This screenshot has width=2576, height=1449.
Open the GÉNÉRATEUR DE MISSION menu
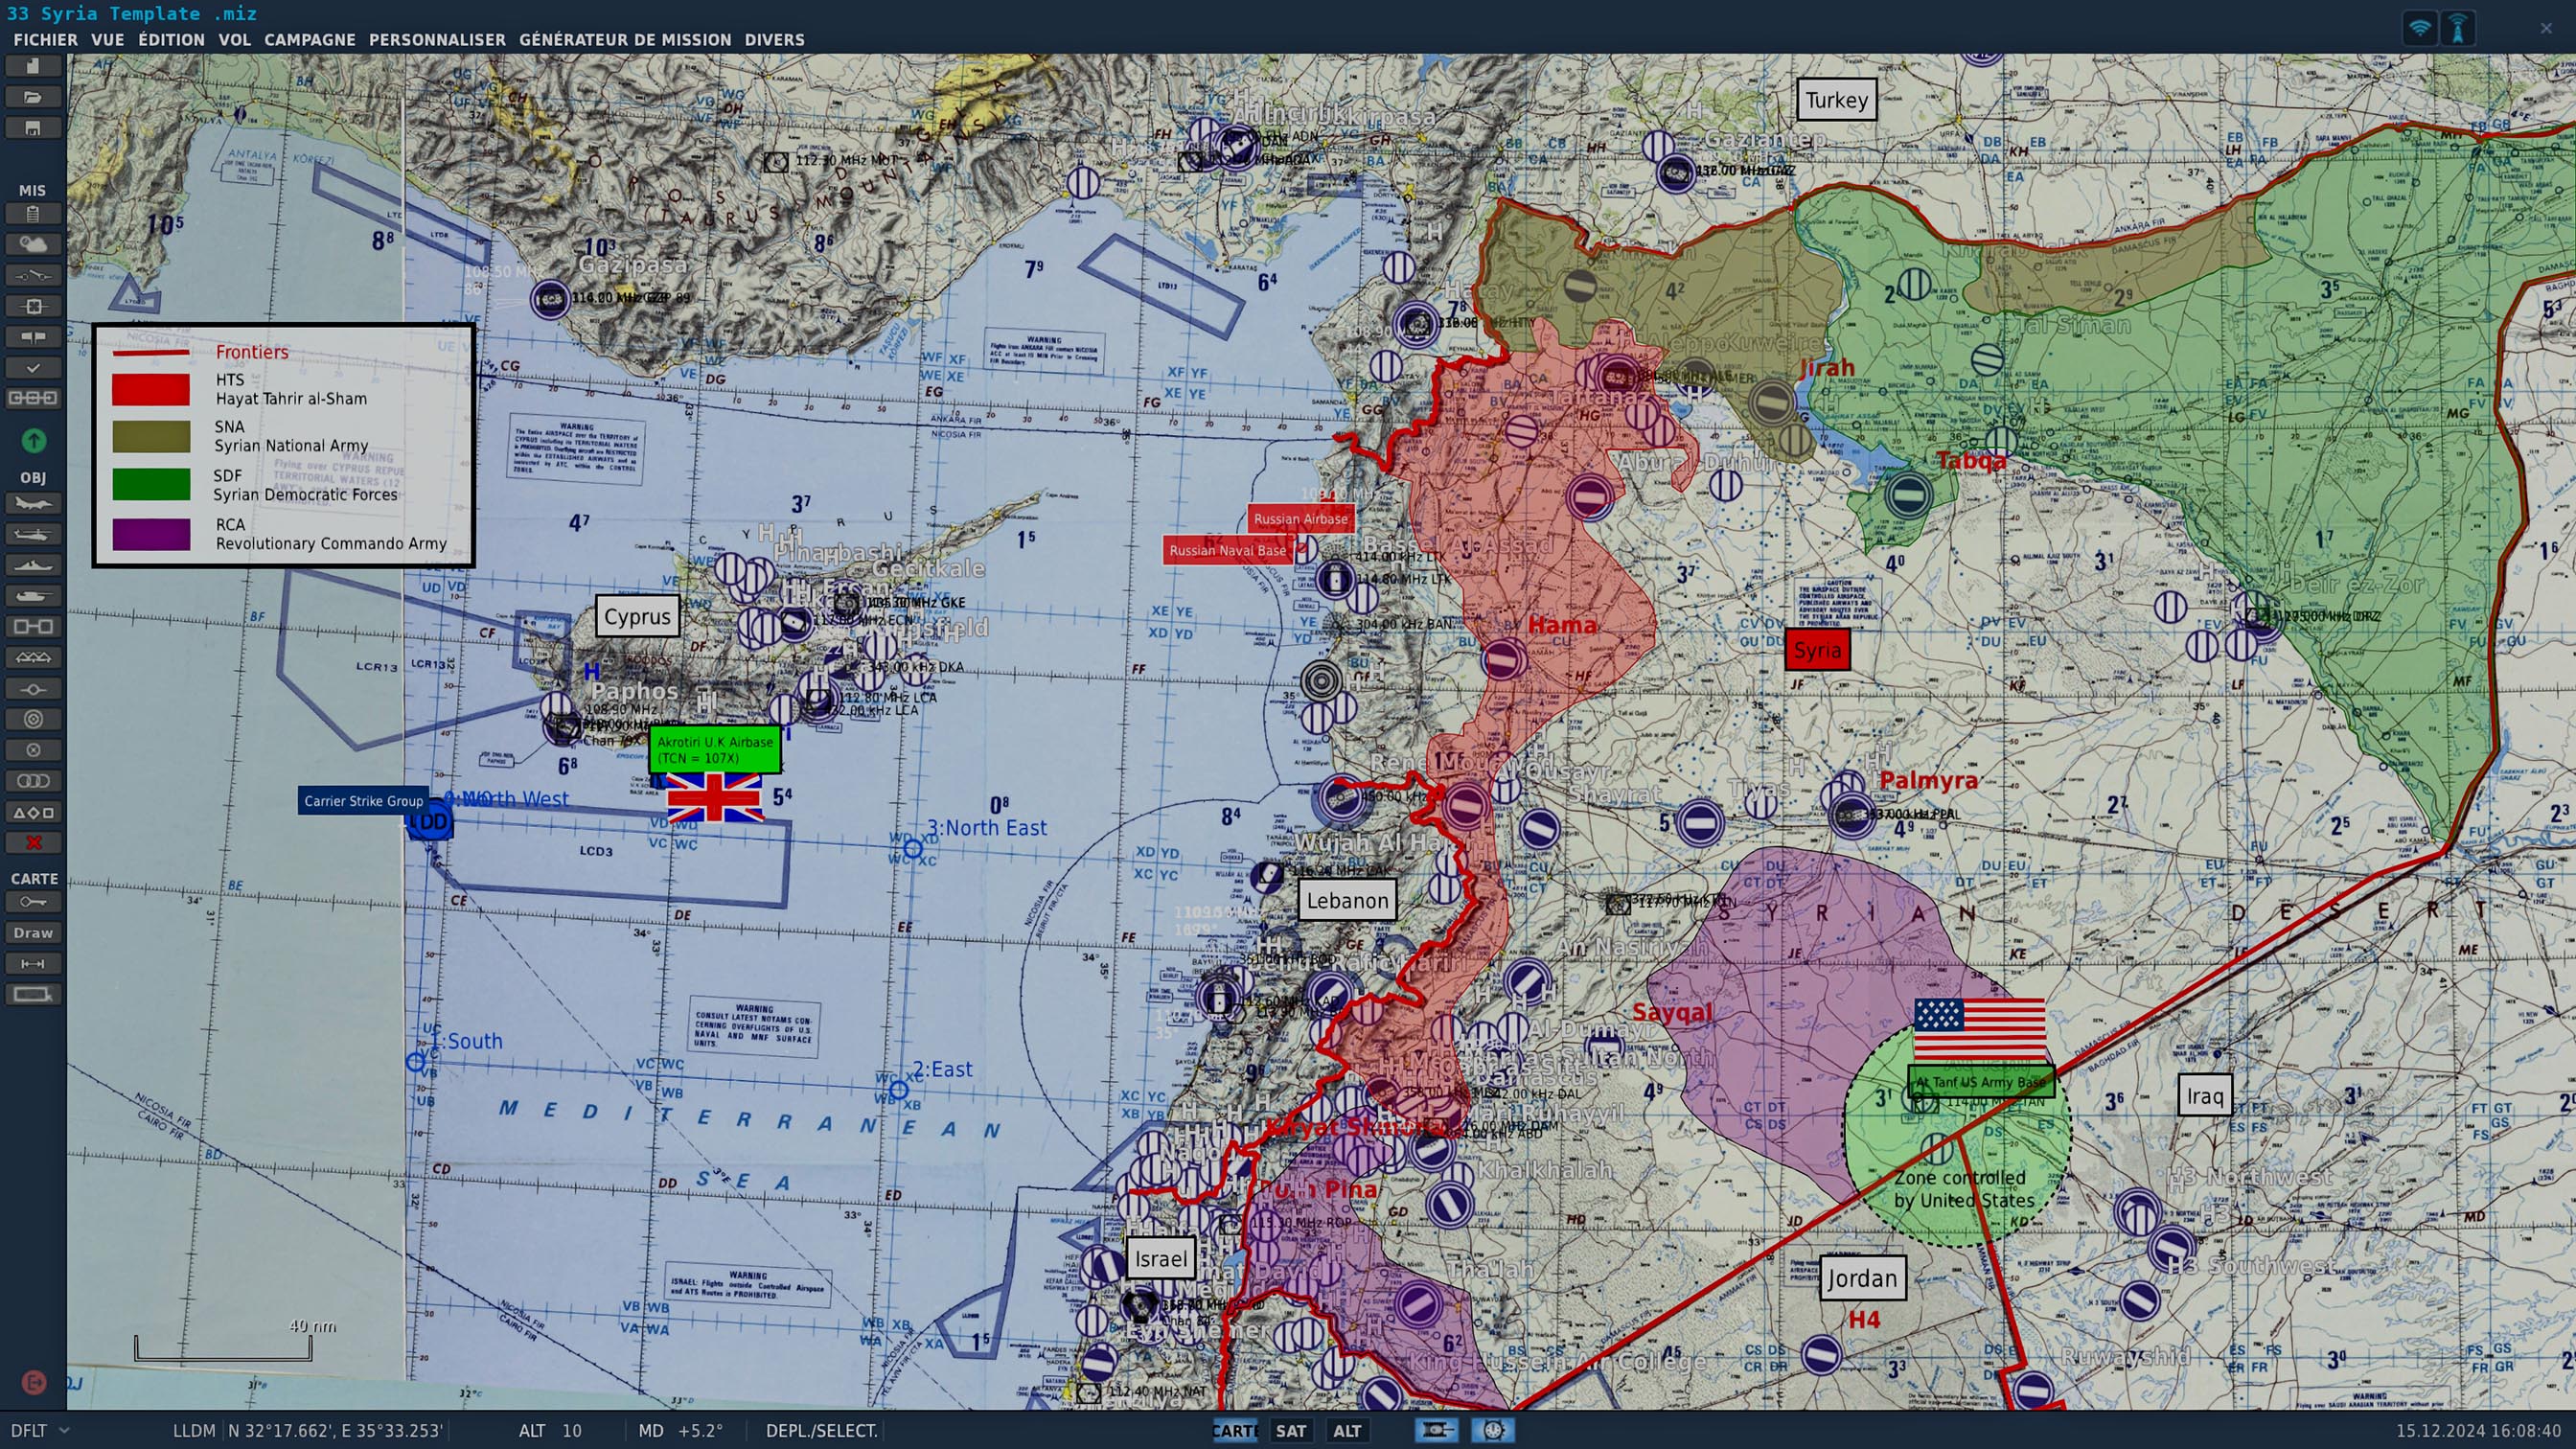tap(624, 40)
